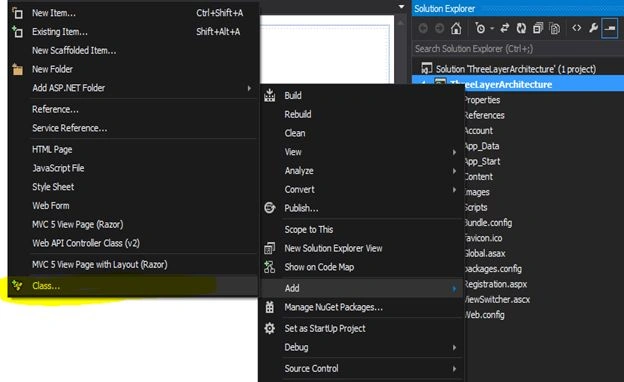The height and width of the screenshot is (382, 624).
Task: Click the Set as StartUp Project gear icon
Action: click(x=269, y=328)
